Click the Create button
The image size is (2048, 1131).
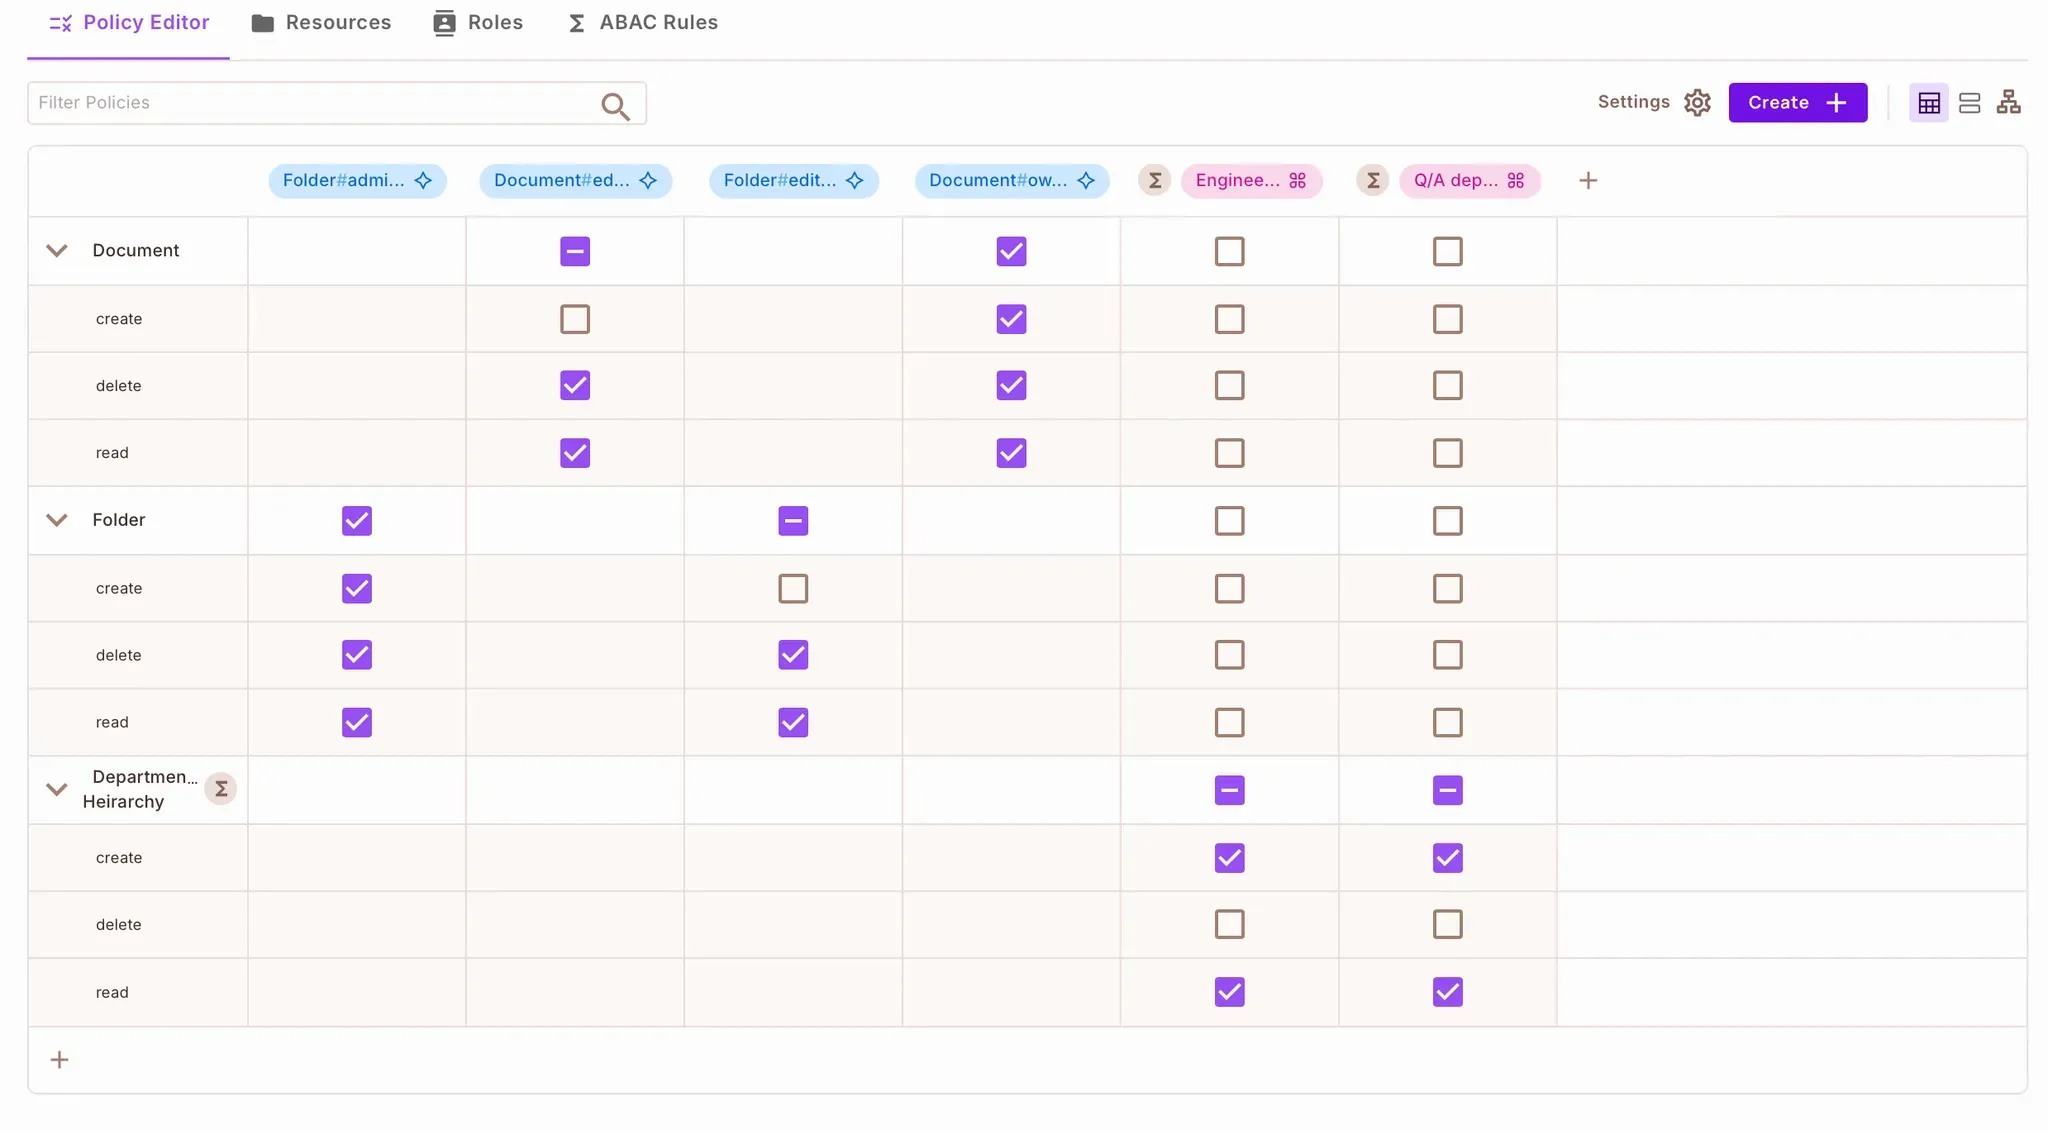click(x=1797, y=103)
